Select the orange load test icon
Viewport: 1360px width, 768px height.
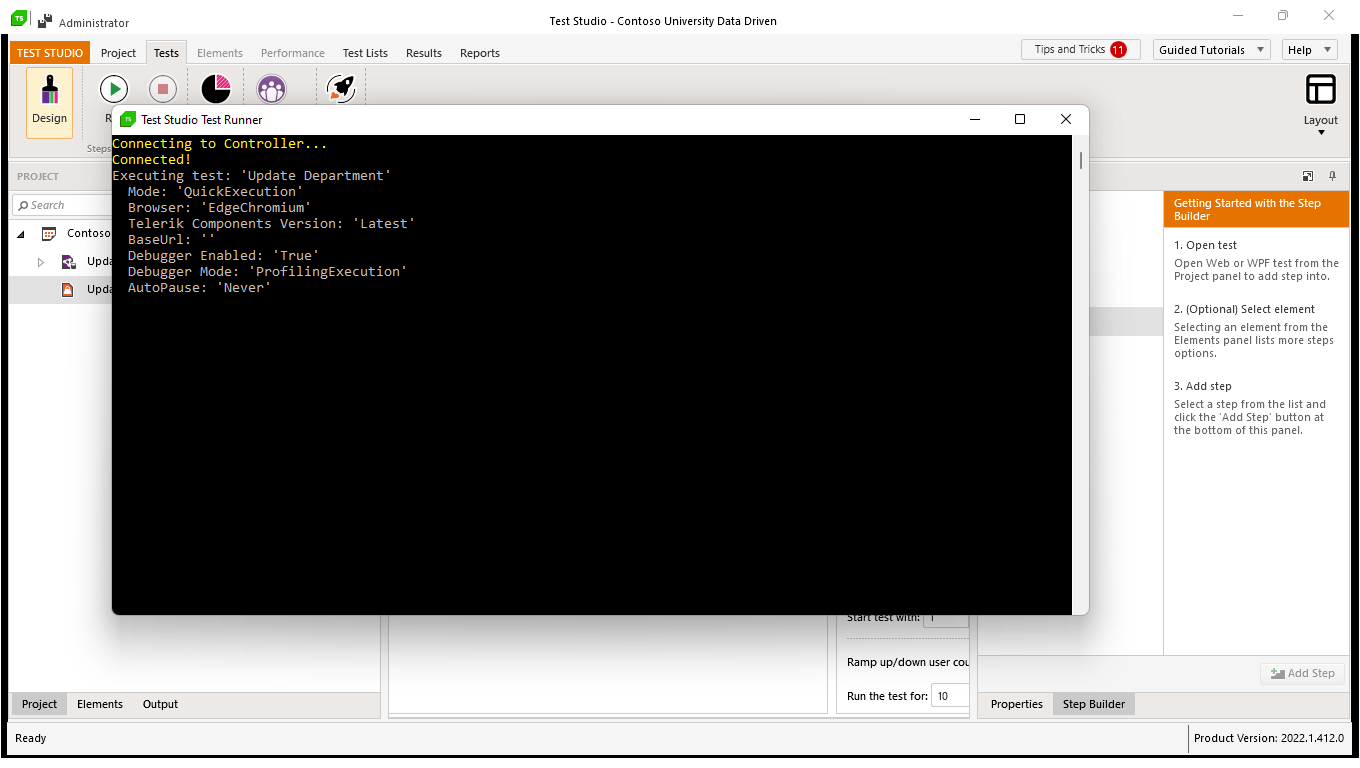68,289
